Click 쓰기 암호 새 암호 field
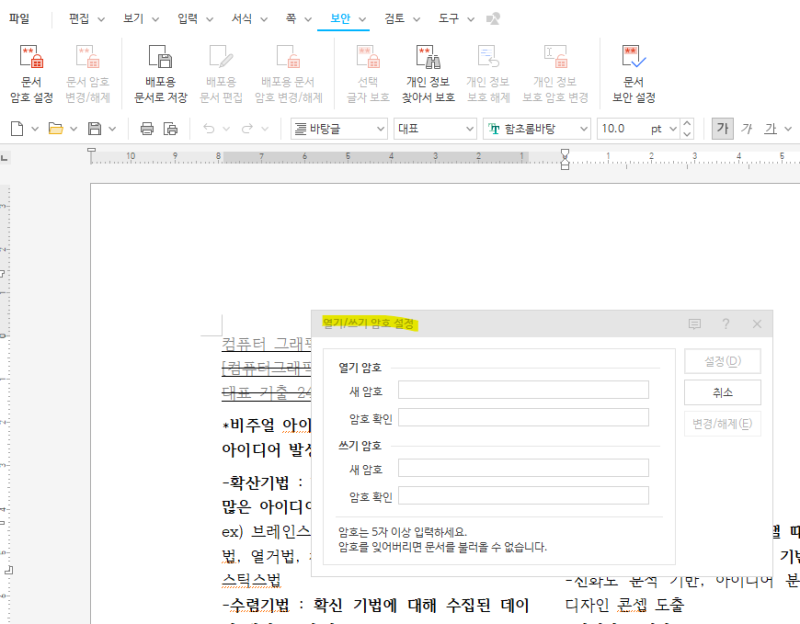800x624 pixels. (523, 468)
